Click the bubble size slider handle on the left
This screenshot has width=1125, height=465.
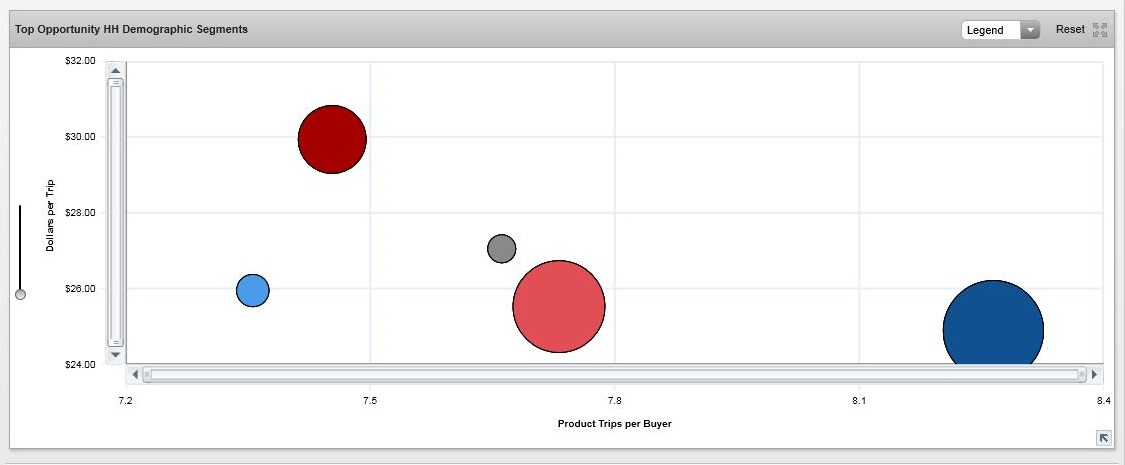[20, 294]
